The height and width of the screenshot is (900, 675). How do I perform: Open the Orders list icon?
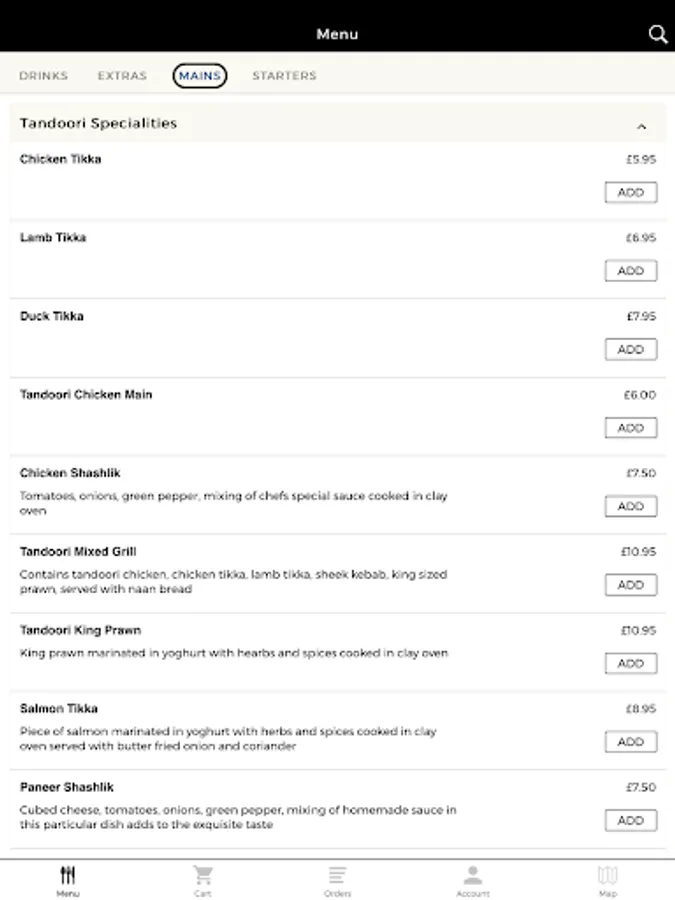(x=337, y=876)
